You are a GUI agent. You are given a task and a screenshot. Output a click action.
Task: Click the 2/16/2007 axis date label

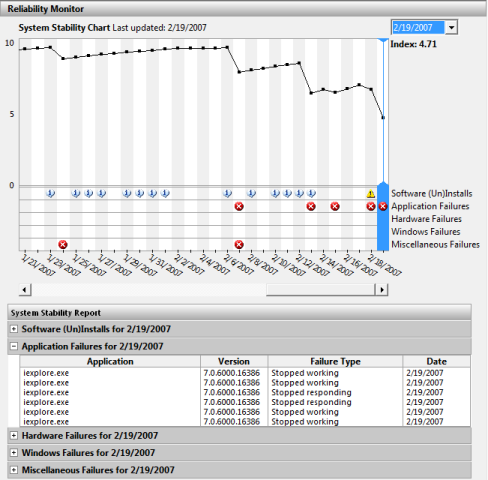pyautogui.click(x=359, y=265)
